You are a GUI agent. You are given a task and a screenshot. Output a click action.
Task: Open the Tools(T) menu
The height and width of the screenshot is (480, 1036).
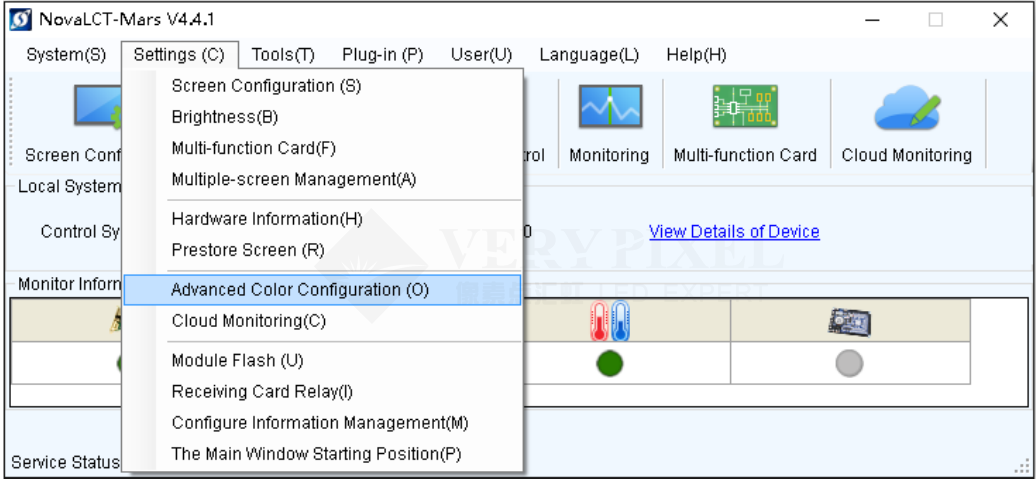coord(283,56)
